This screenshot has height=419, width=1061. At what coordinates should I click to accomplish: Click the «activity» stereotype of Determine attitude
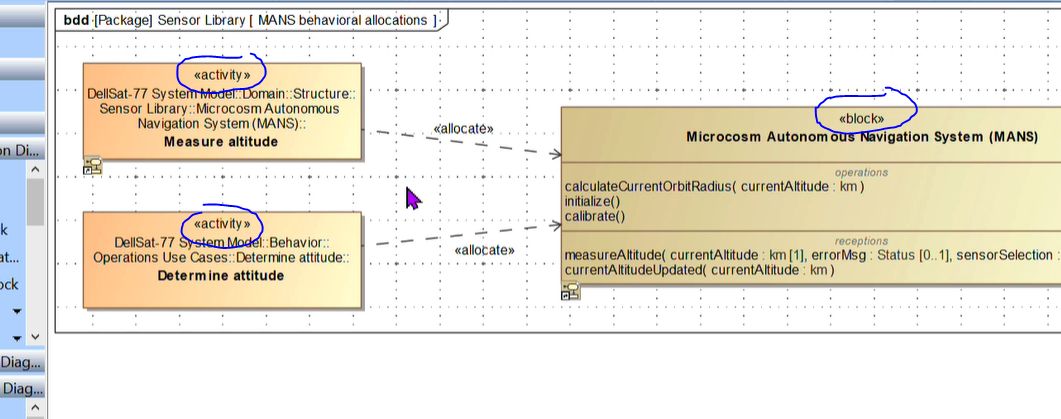click(222, 223)
